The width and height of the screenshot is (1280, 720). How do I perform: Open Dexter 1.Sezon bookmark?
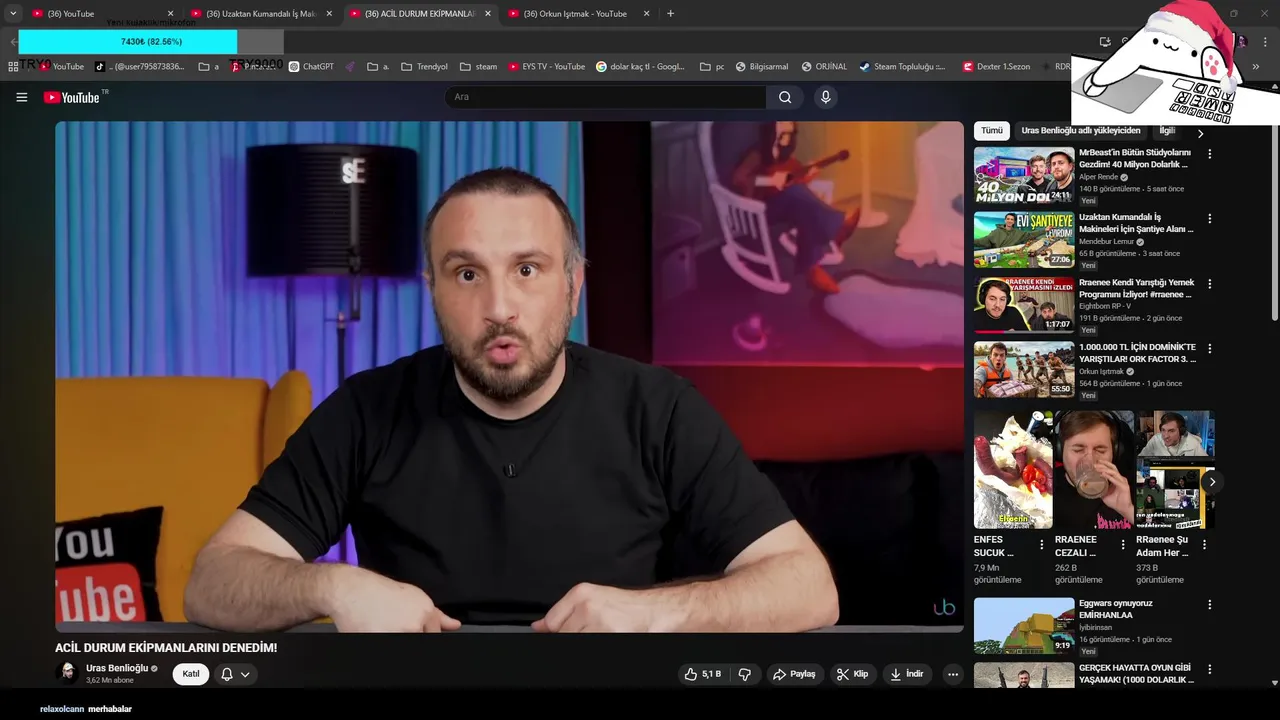(x=996, y=67)
